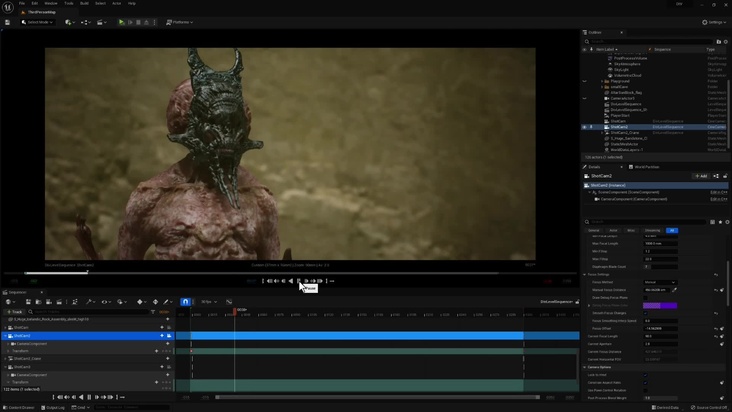Open outliner settings gear icon
Screen dimensions: 732x412
(726, 42)
